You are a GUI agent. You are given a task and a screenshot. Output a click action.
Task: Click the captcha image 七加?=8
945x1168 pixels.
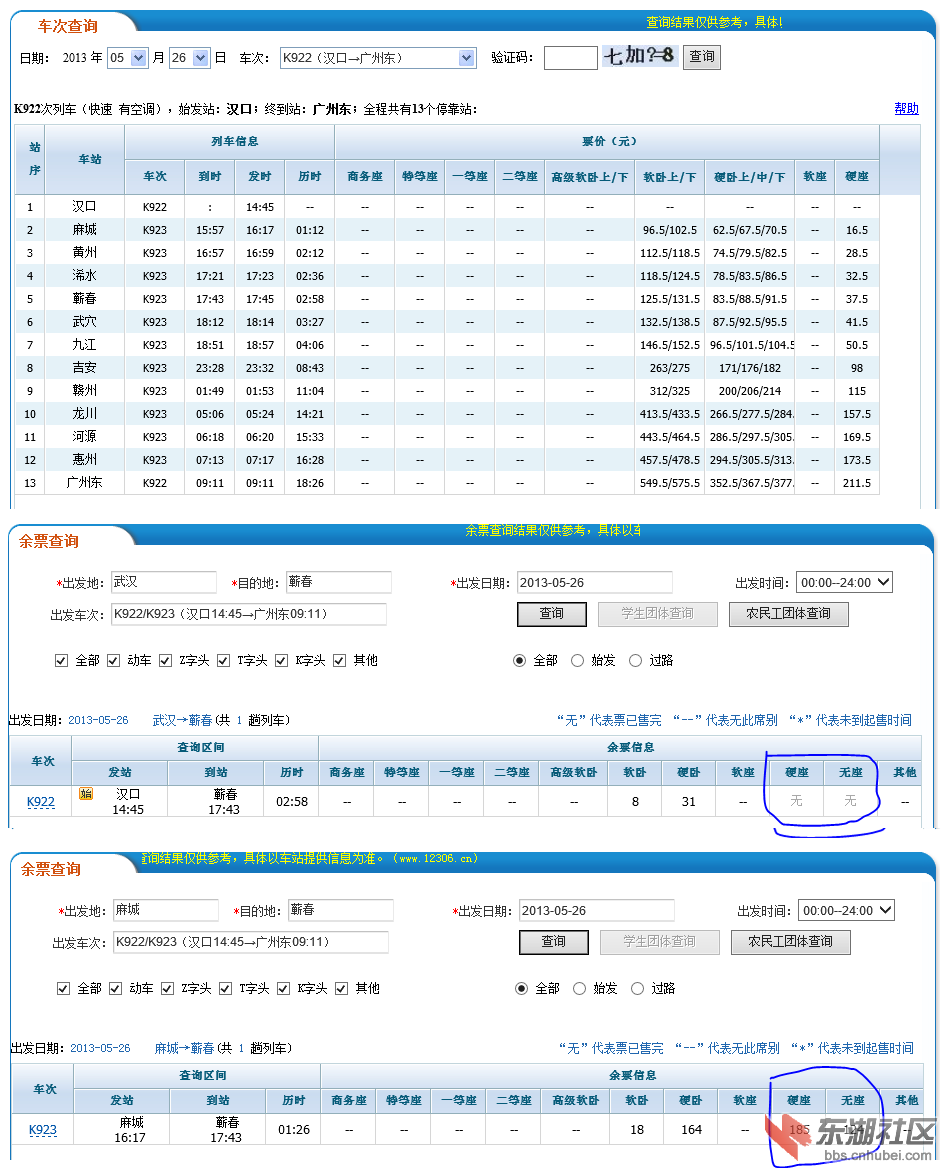pyautogui.click(x=639, y=56)
